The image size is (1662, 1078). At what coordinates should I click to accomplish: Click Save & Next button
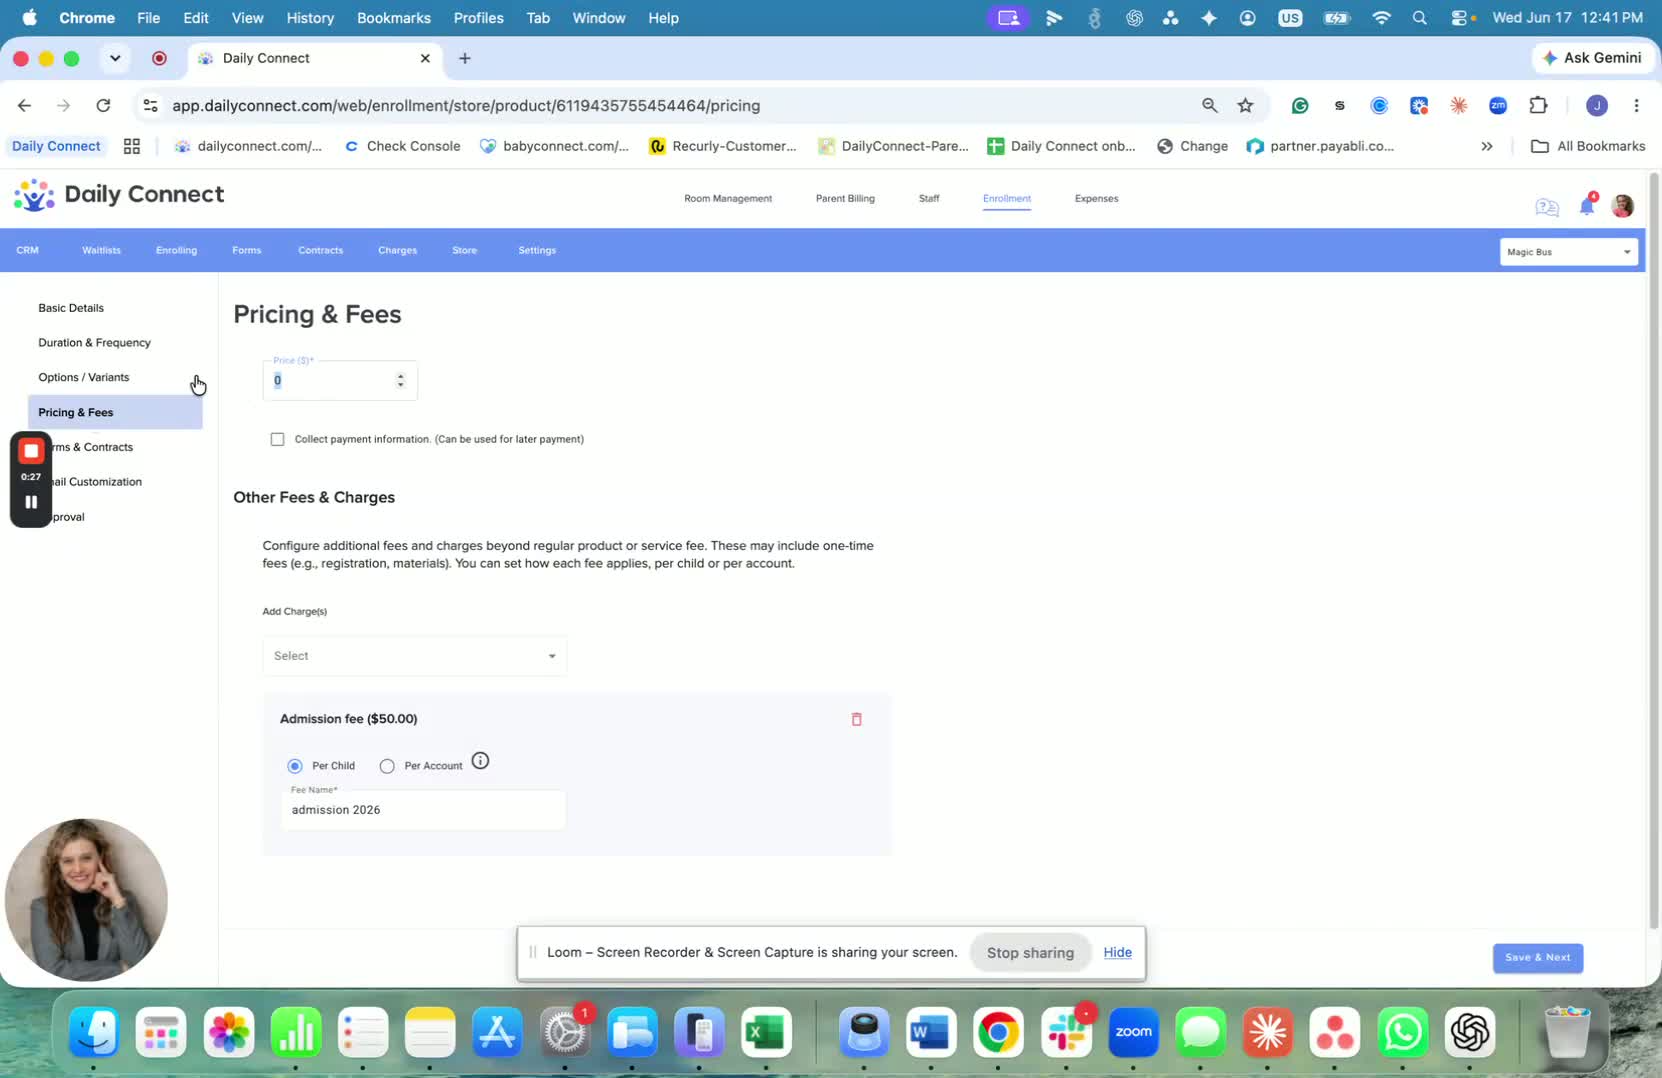(1537, 957)
